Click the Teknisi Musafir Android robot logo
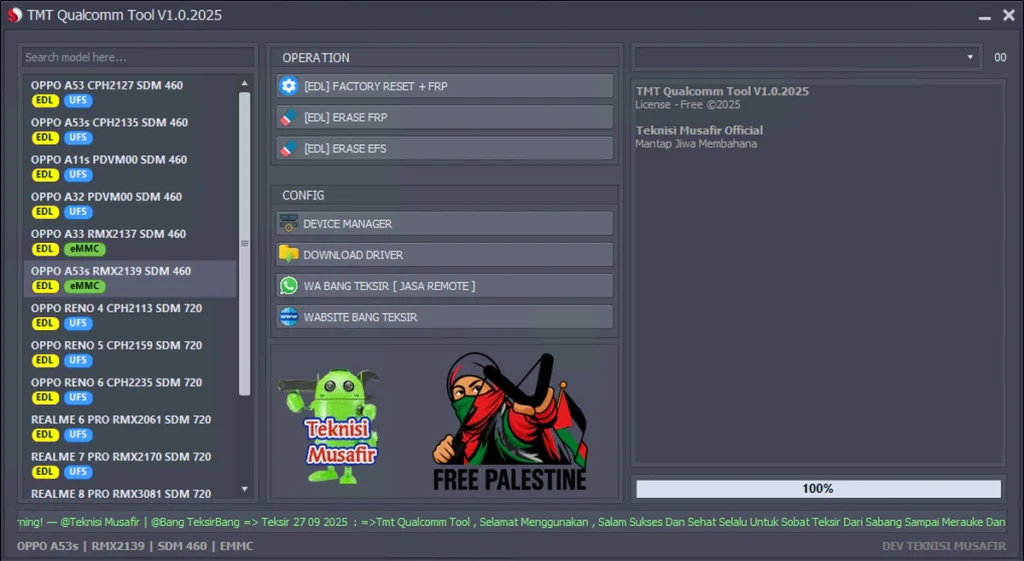The width and height of the screenshot is (1024, 561). coord(330,420)
